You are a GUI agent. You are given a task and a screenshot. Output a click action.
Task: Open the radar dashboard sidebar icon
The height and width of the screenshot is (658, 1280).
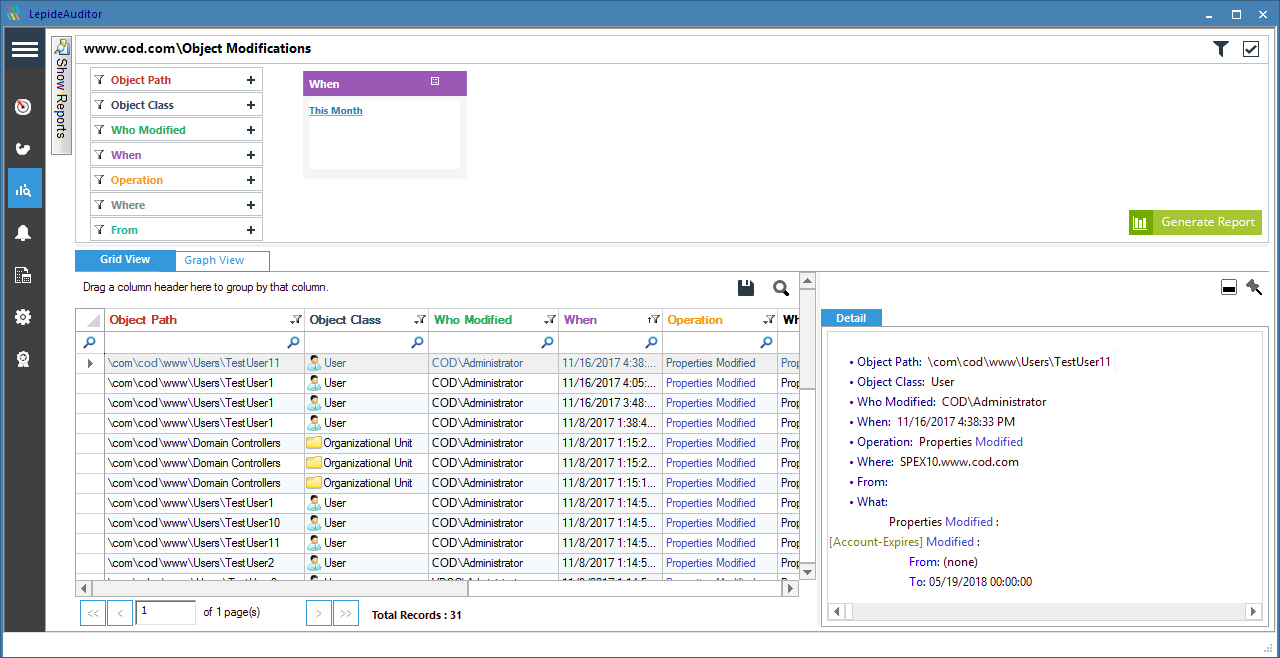(24, 107)
